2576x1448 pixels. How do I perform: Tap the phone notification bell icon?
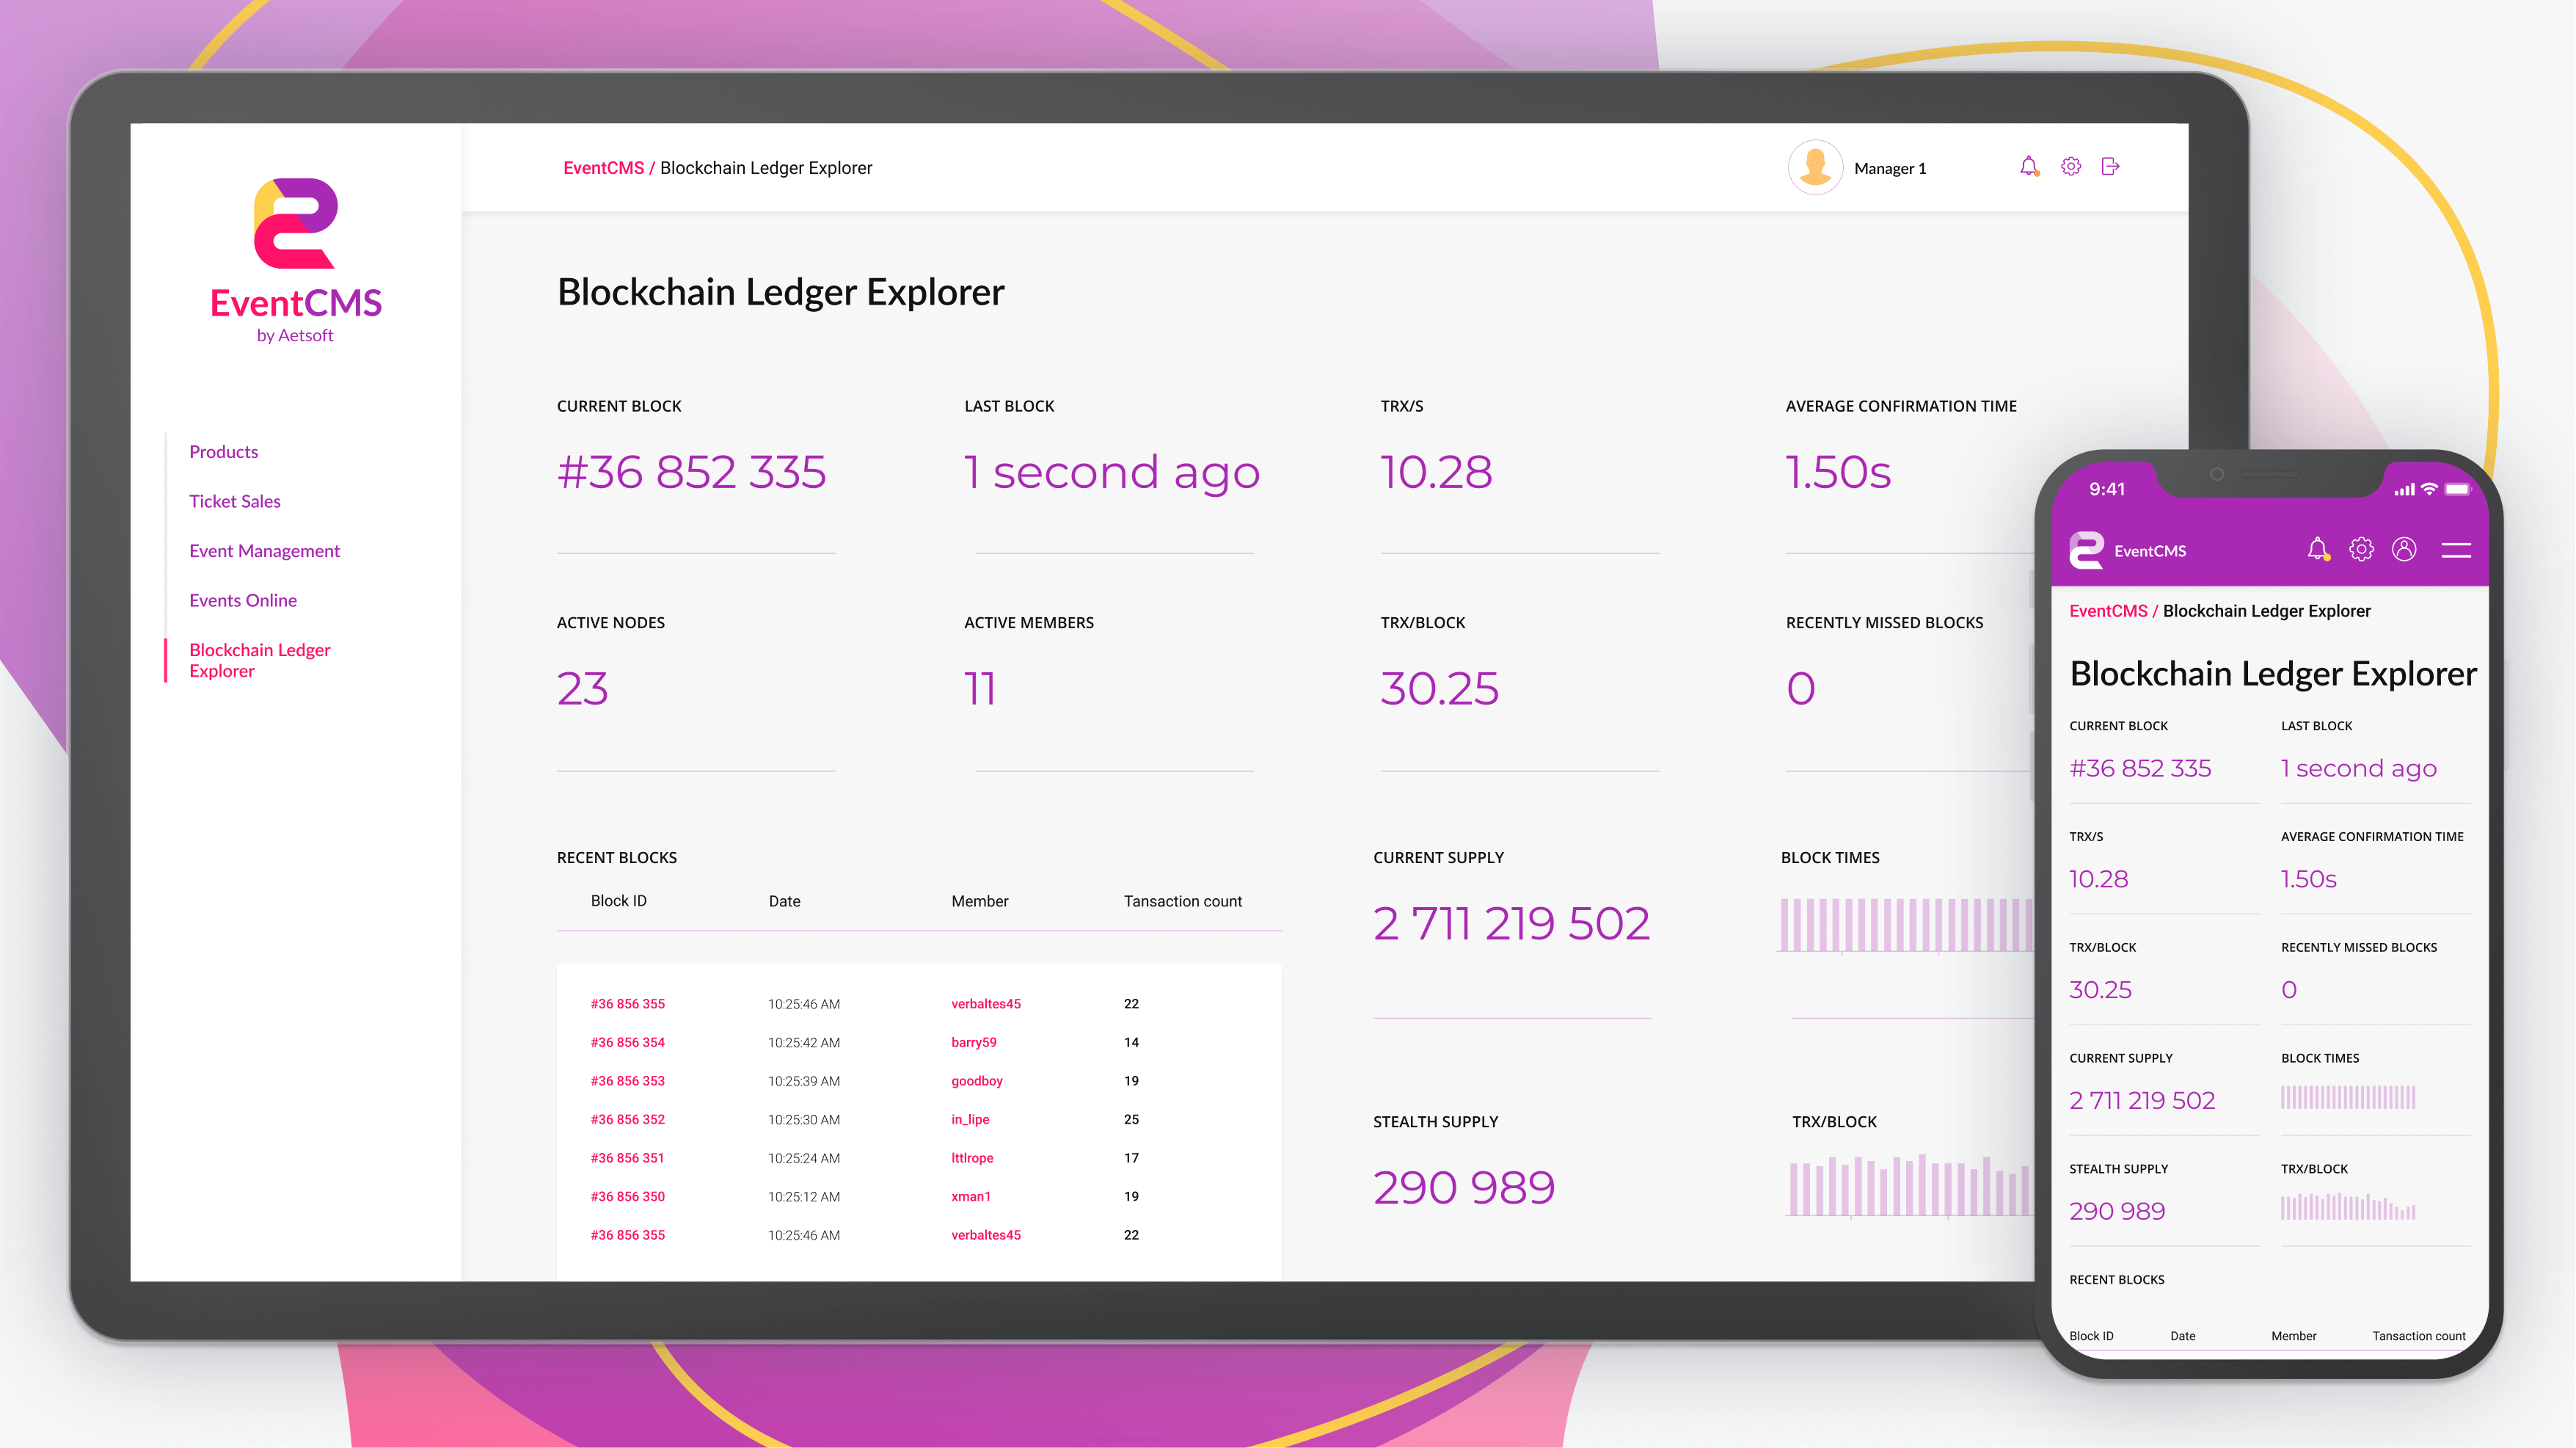(2318, 549)
